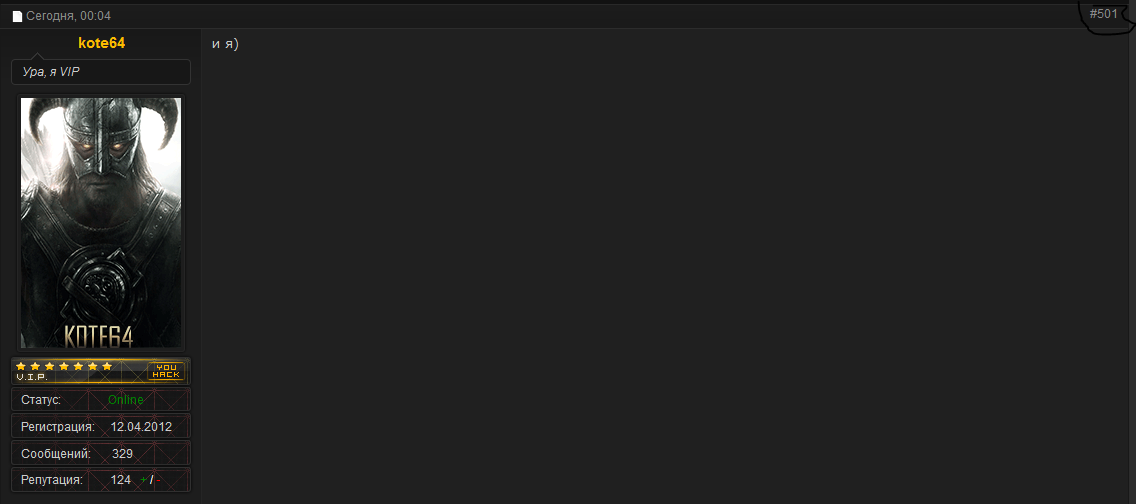1136x504 pixels.
Task: Click the message count 329
Action: tap(122, 454)
